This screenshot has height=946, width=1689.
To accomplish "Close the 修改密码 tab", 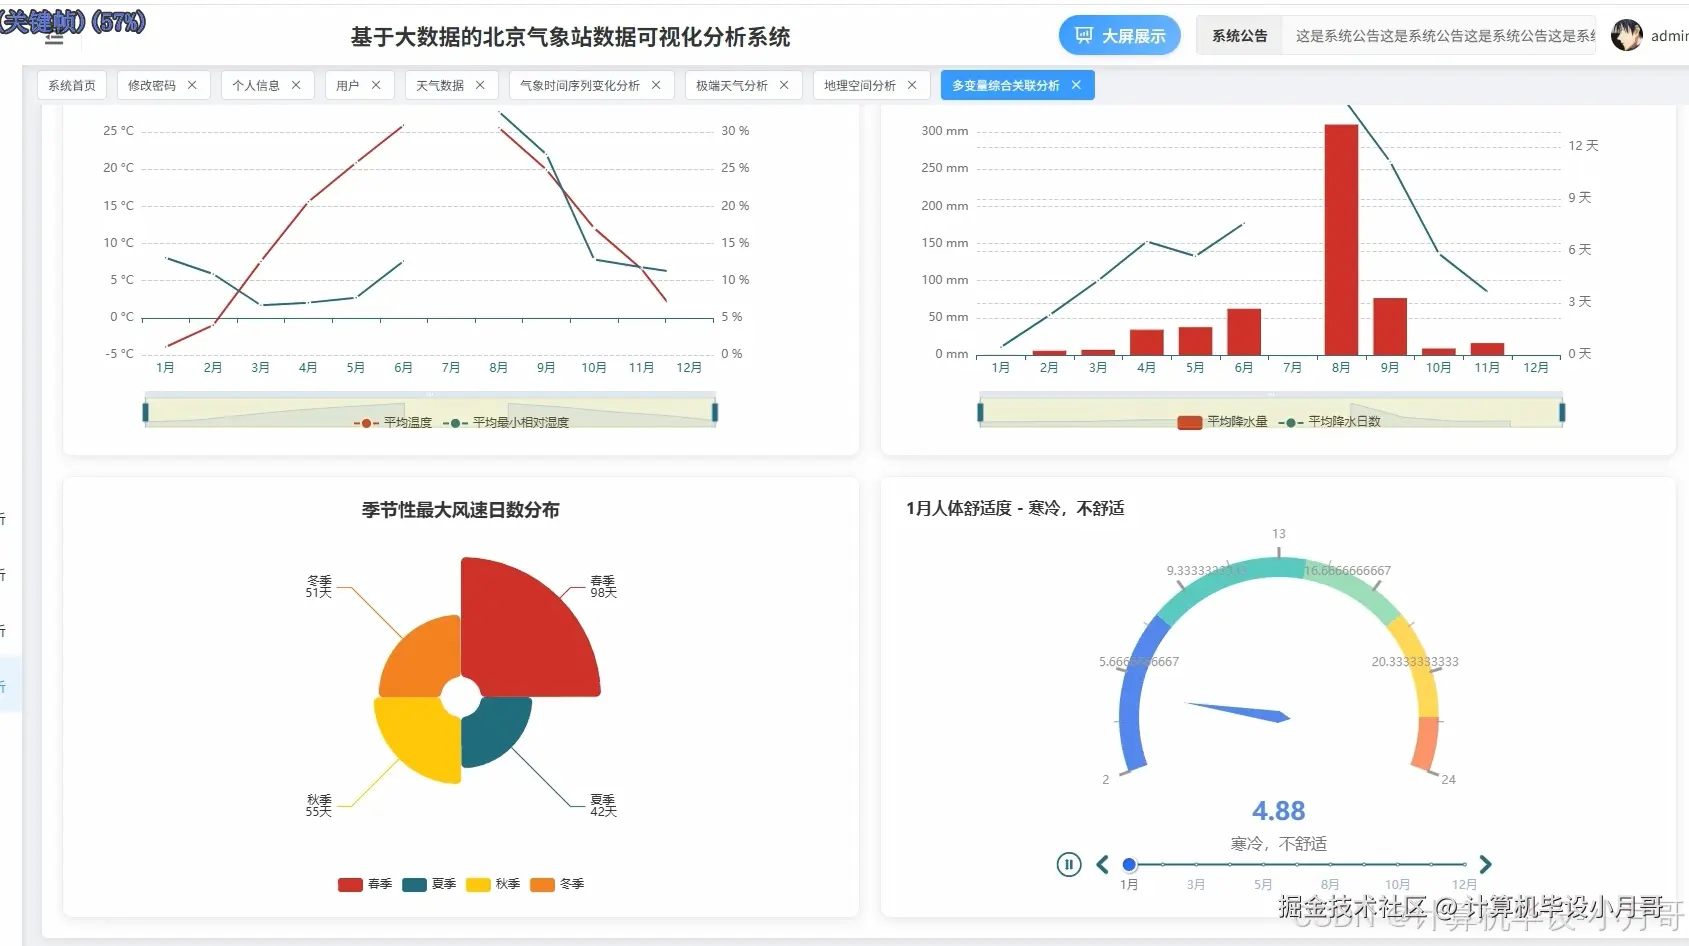I will (x=192, y=85).
